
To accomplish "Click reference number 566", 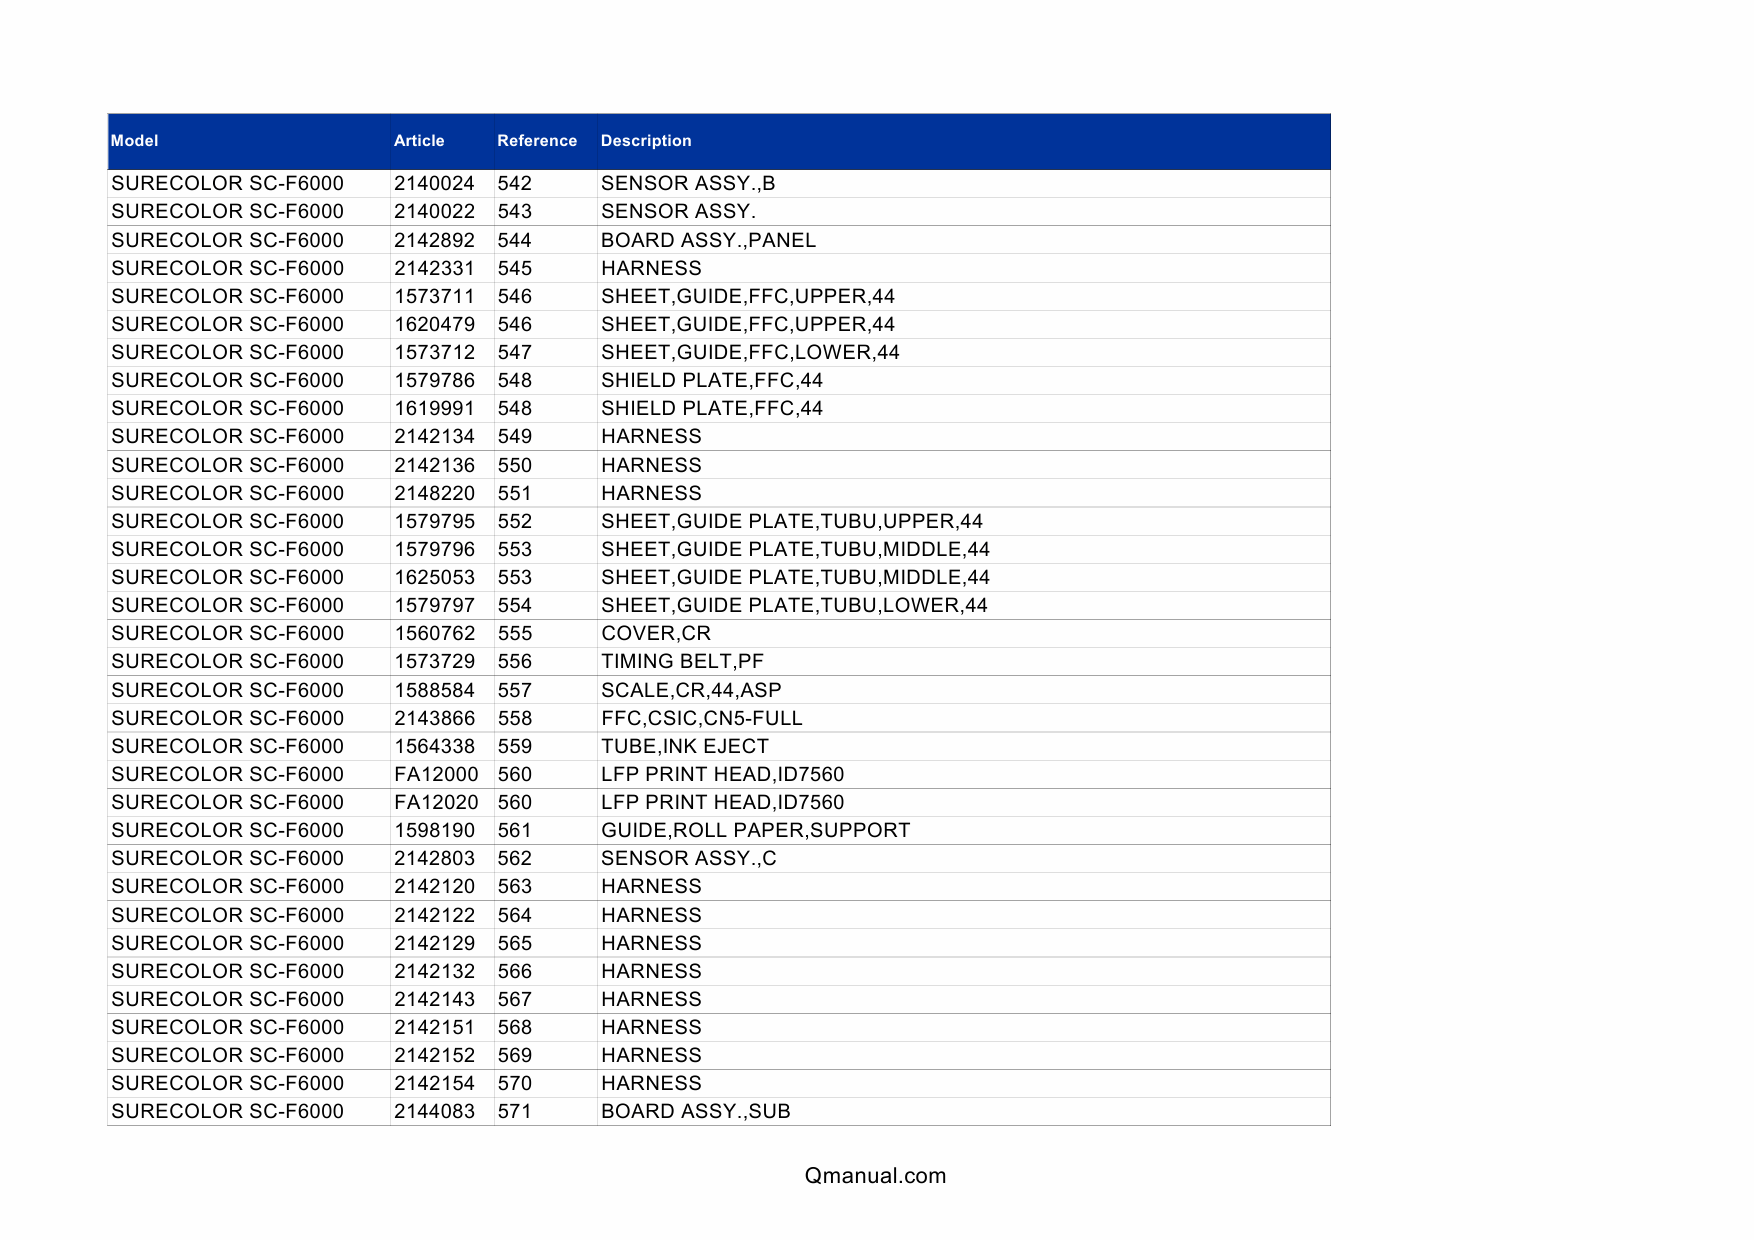I will [515, 971].
